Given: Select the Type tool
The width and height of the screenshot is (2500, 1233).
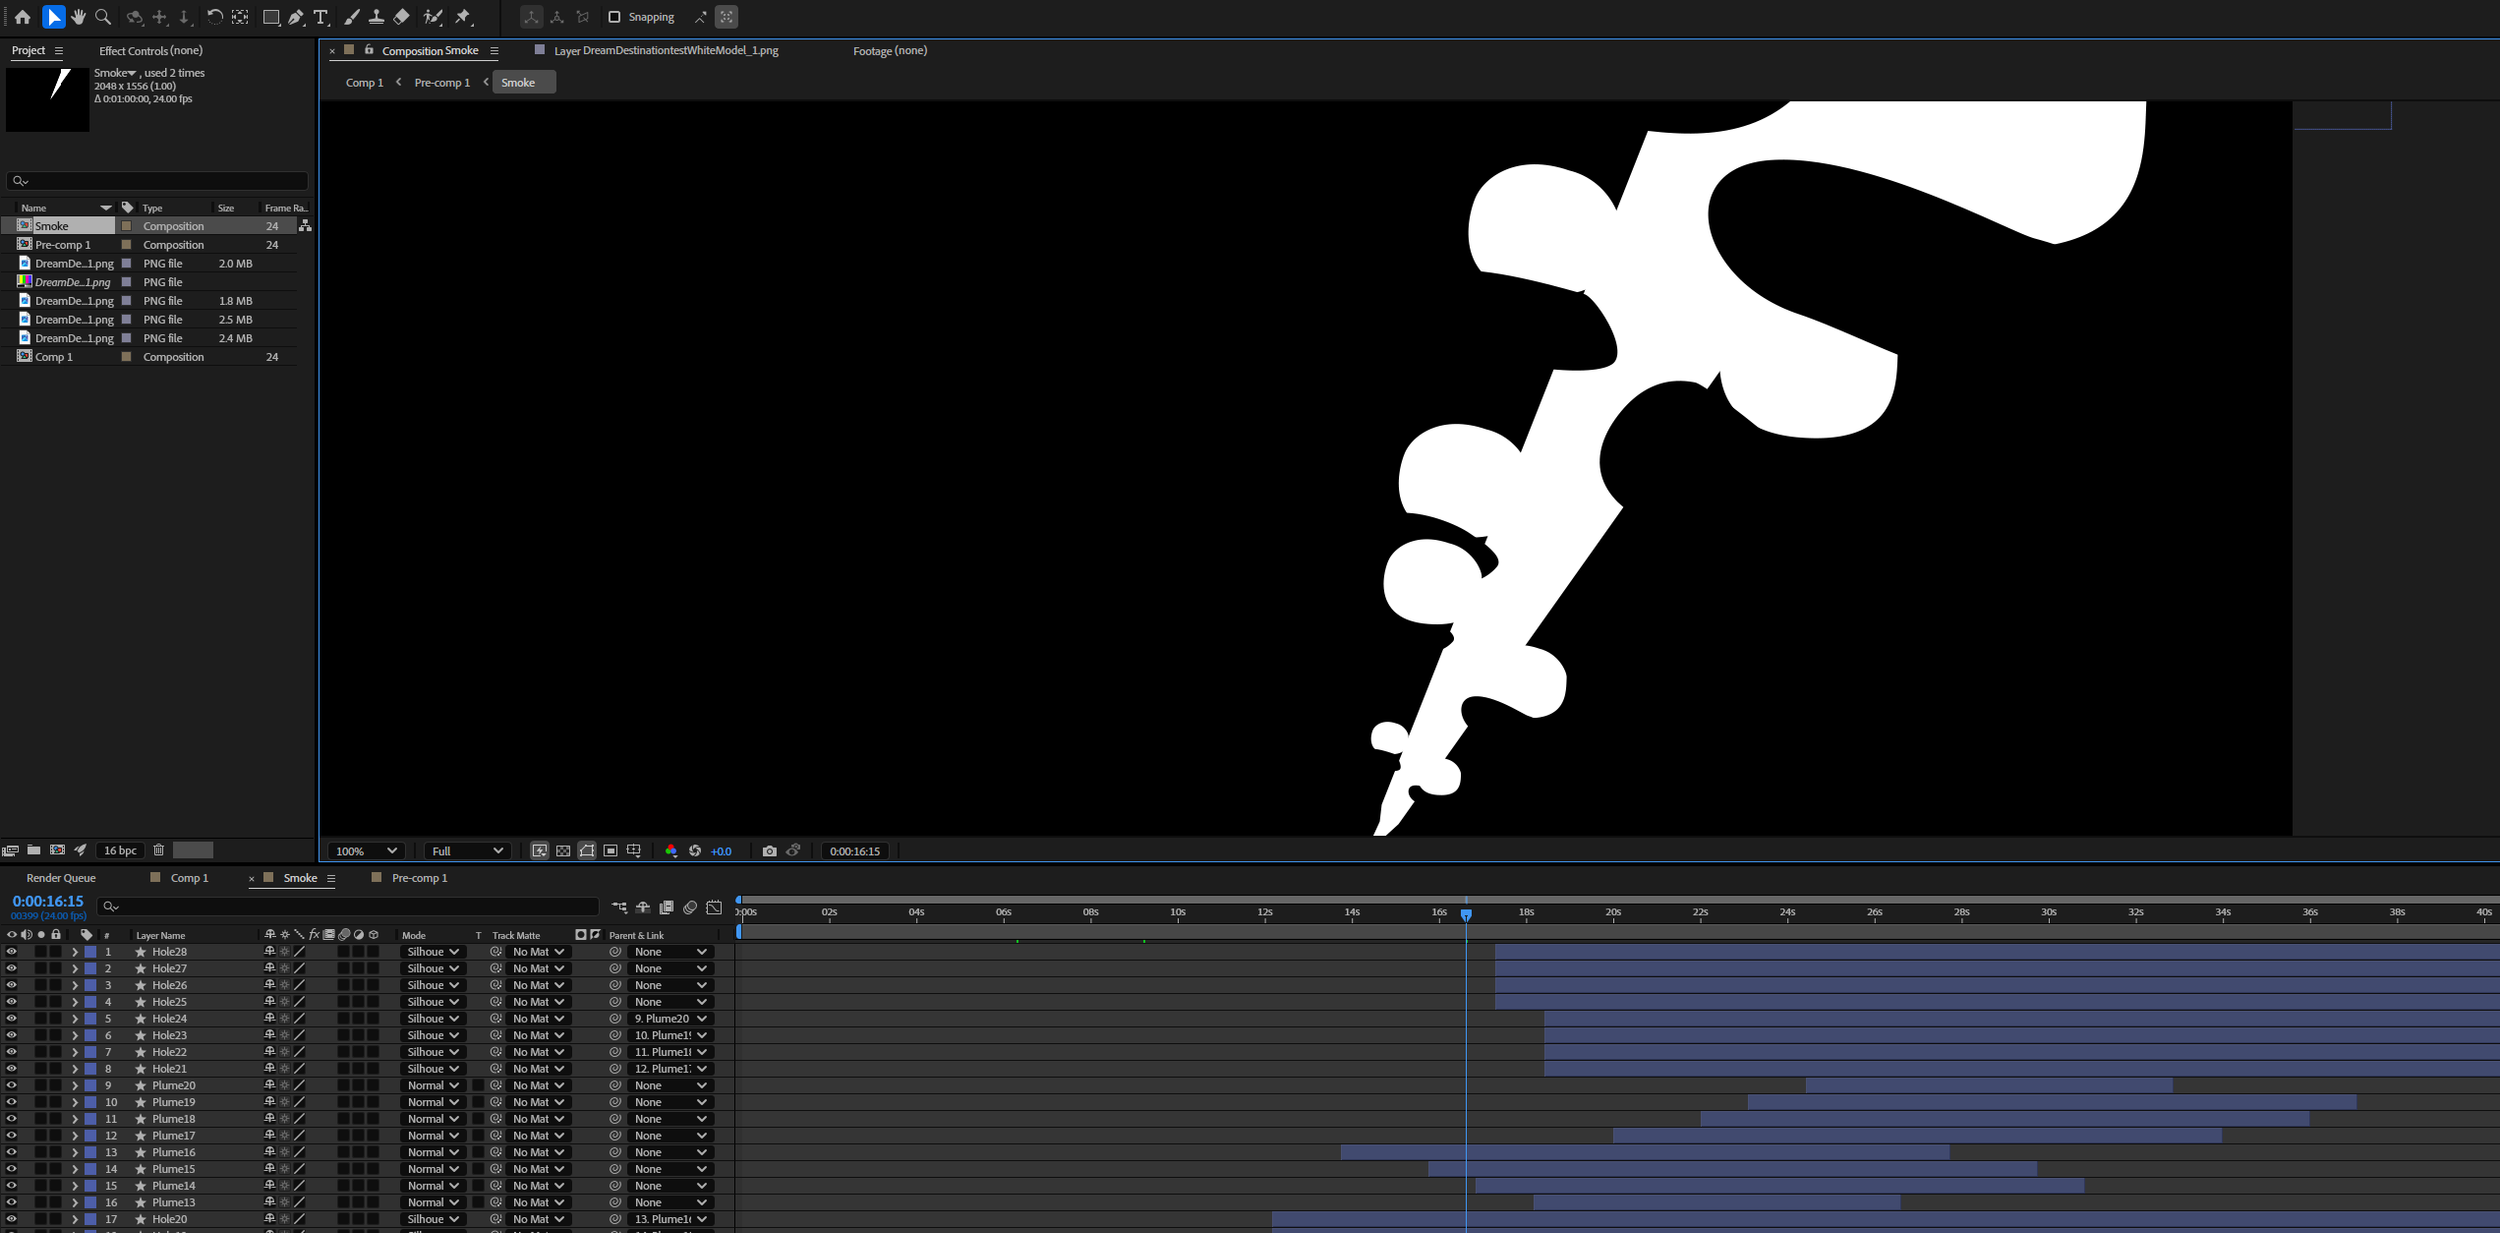Looking at the screenshot, I should pos(320,17).
